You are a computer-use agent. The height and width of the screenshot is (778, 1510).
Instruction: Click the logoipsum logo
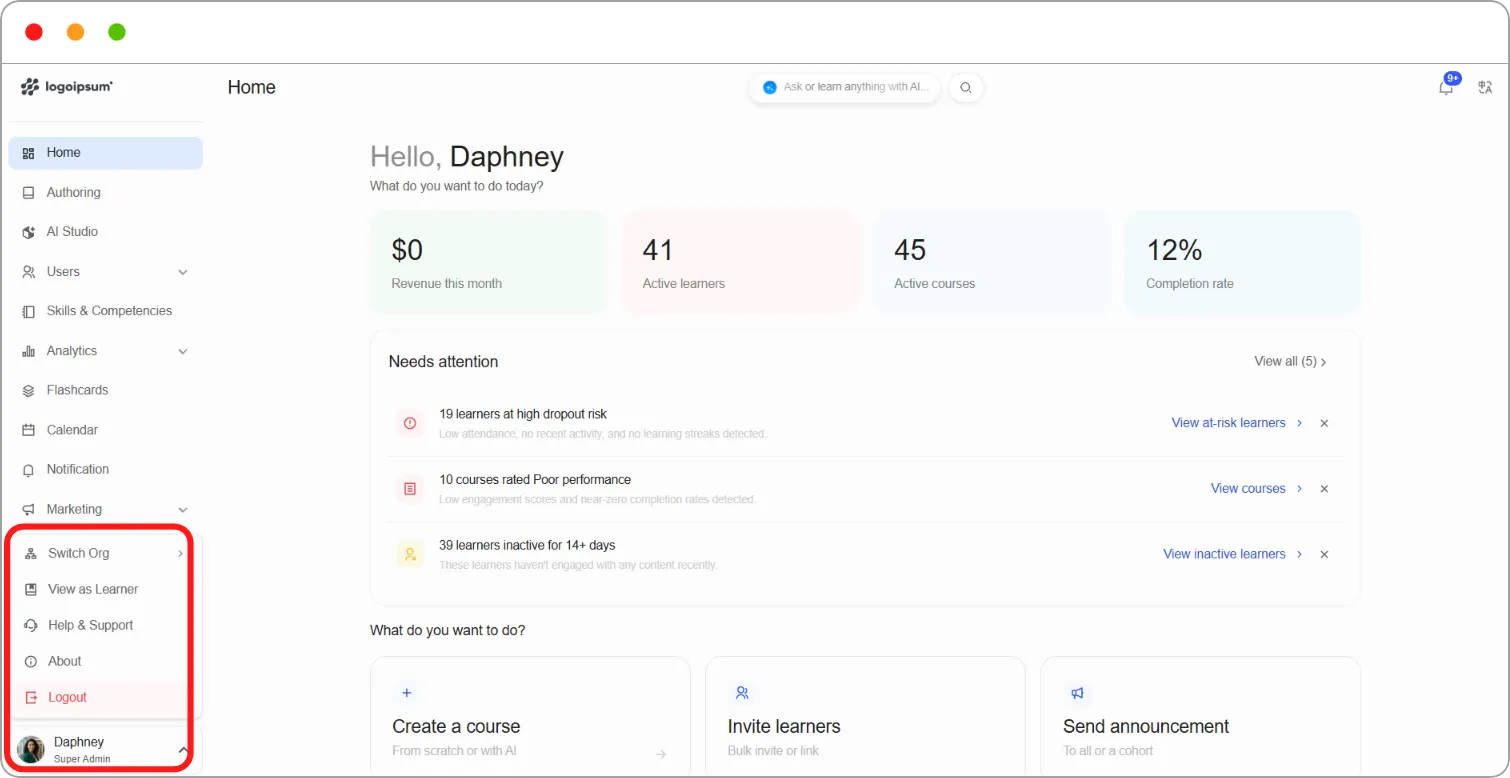coord(67,87)
